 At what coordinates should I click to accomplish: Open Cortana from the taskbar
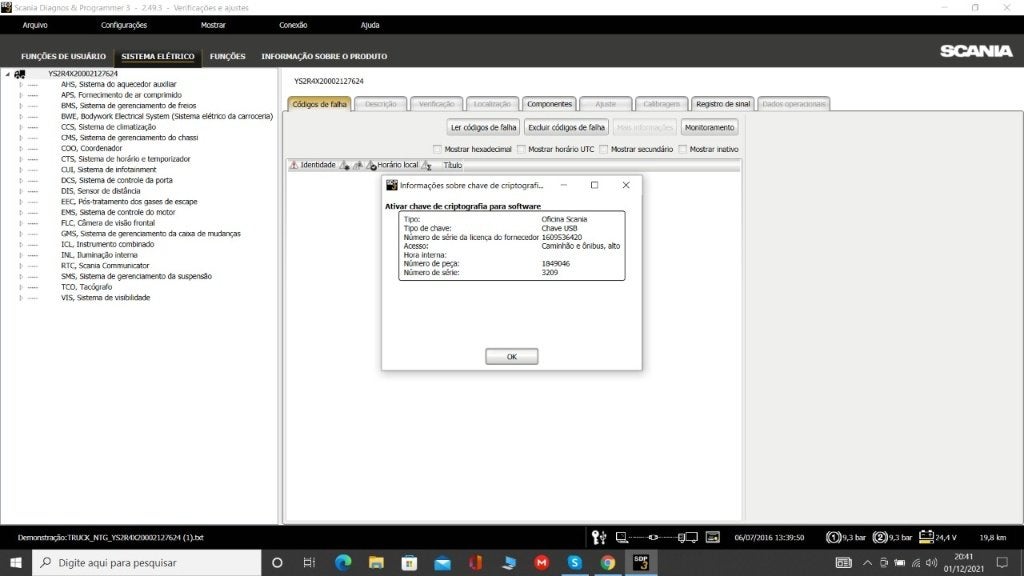point(277,562)
